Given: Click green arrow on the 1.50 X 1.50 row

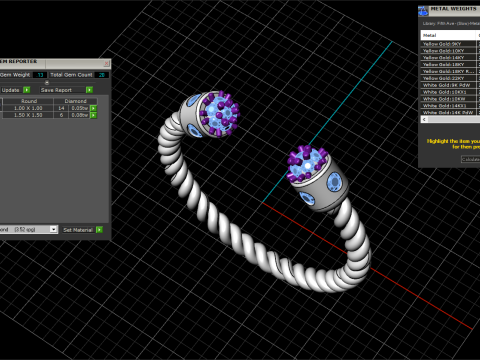Looking at the screenshot, I should click(94, 115).
